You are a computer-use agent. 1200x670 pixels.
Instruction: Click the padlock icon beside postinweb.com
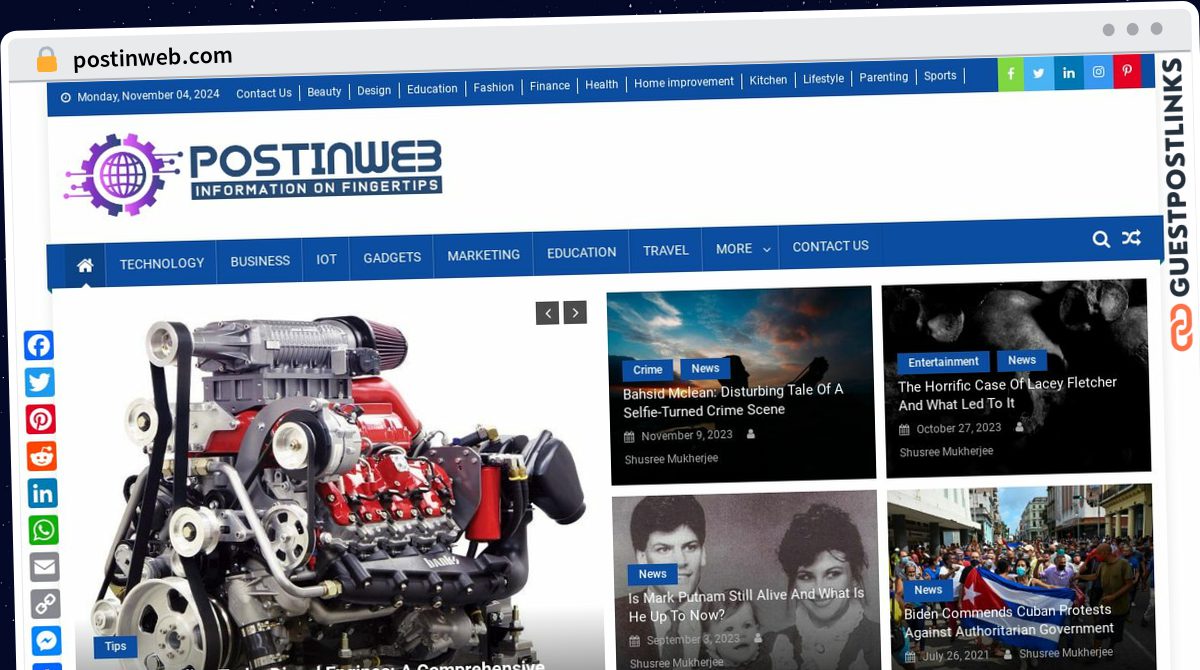47,60
